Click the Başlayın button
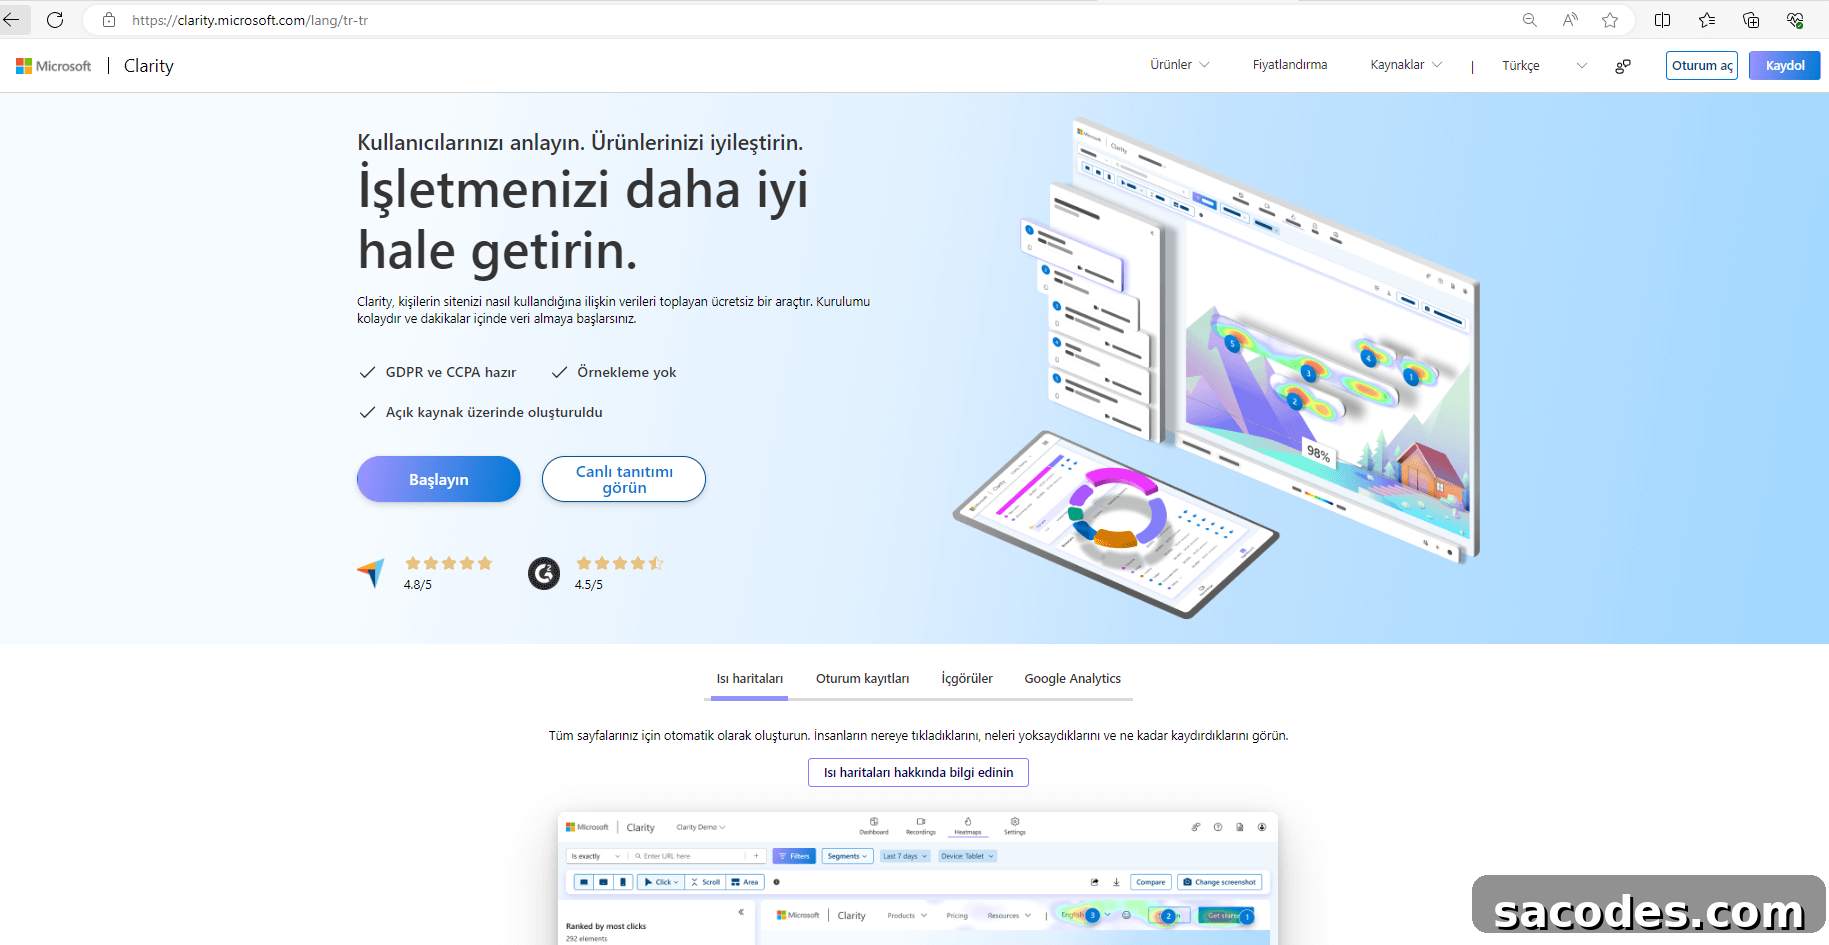This screenshot has width=1829, height=945. [x=439, y=479]
